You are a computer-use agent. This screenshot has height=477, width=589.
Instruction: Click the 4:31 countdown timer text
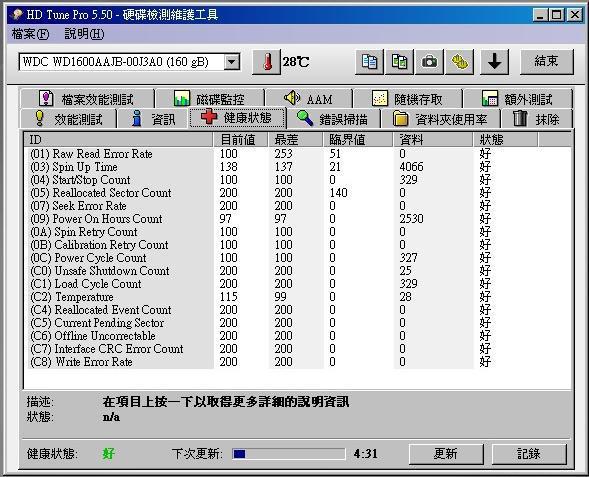365,454
